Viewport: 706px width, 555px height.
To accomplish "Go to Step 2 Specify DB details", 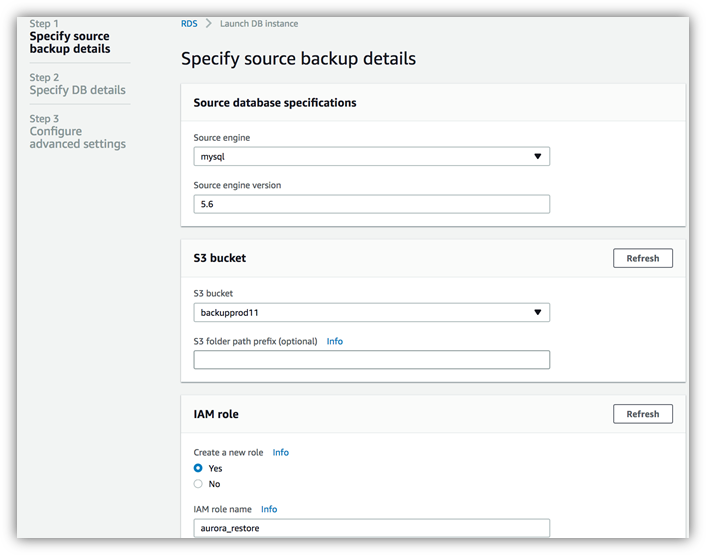I will [77, 84].
